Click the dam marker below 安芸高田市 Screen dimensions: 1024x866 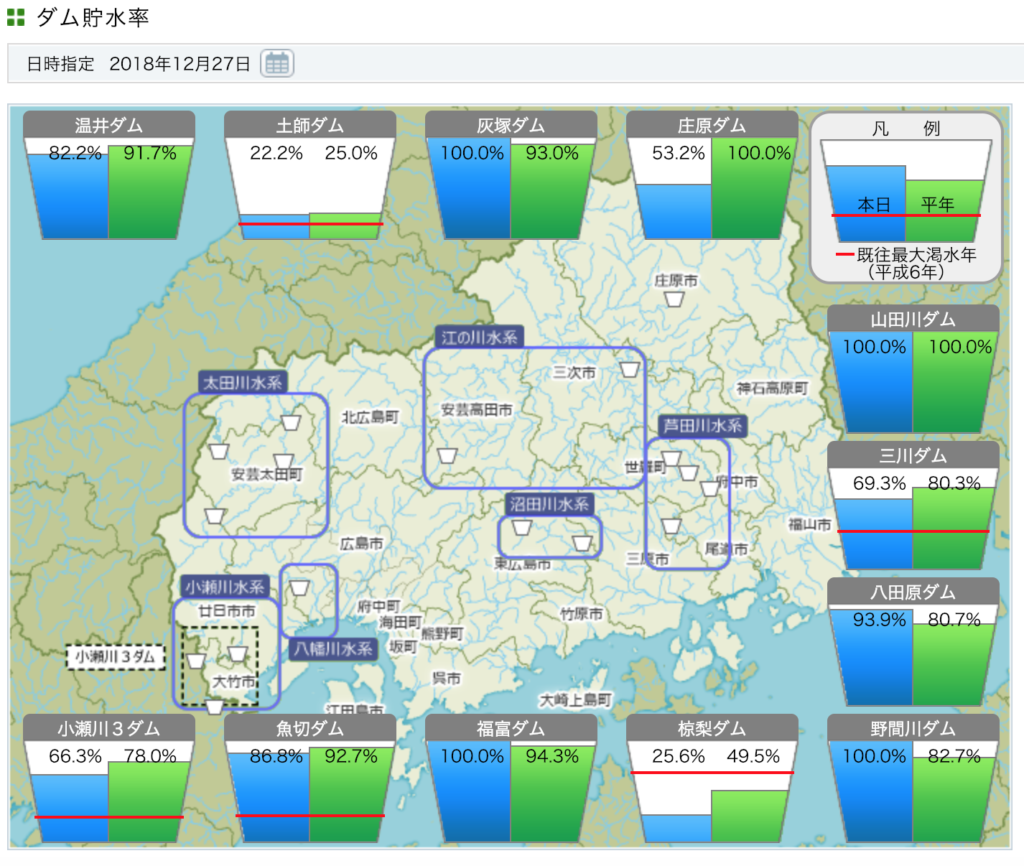(447, 455)
